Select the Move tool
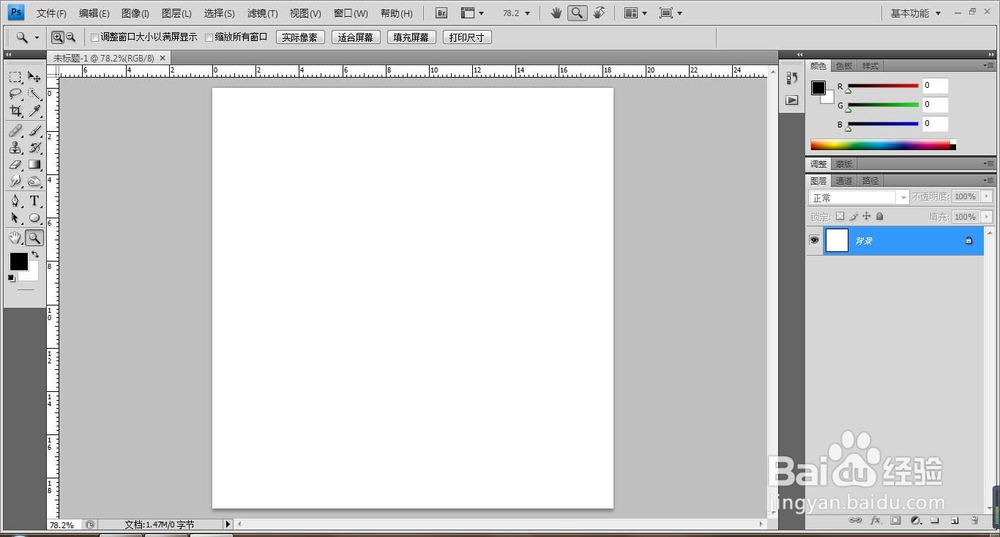The width and height of the screenshot is (1000, 537). pyautogui.click(x=34, y=77)
